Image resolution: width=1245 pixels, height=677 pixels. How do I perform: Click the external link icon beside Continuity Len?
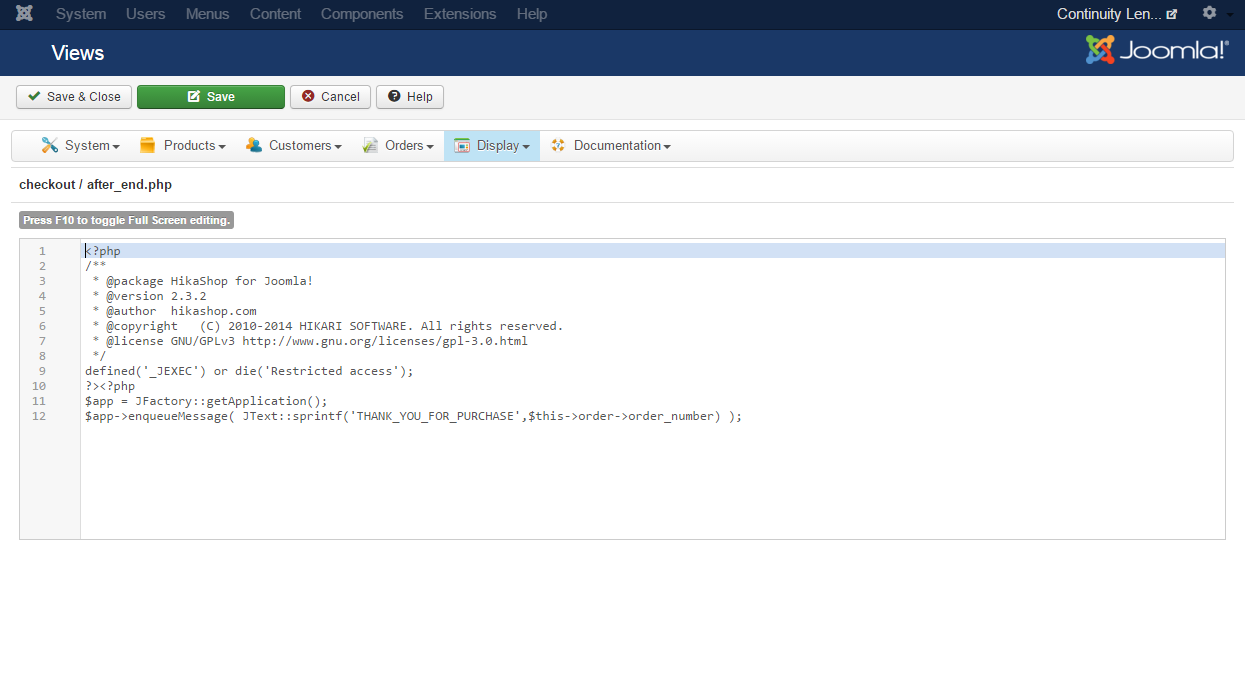pos(1172,14)
